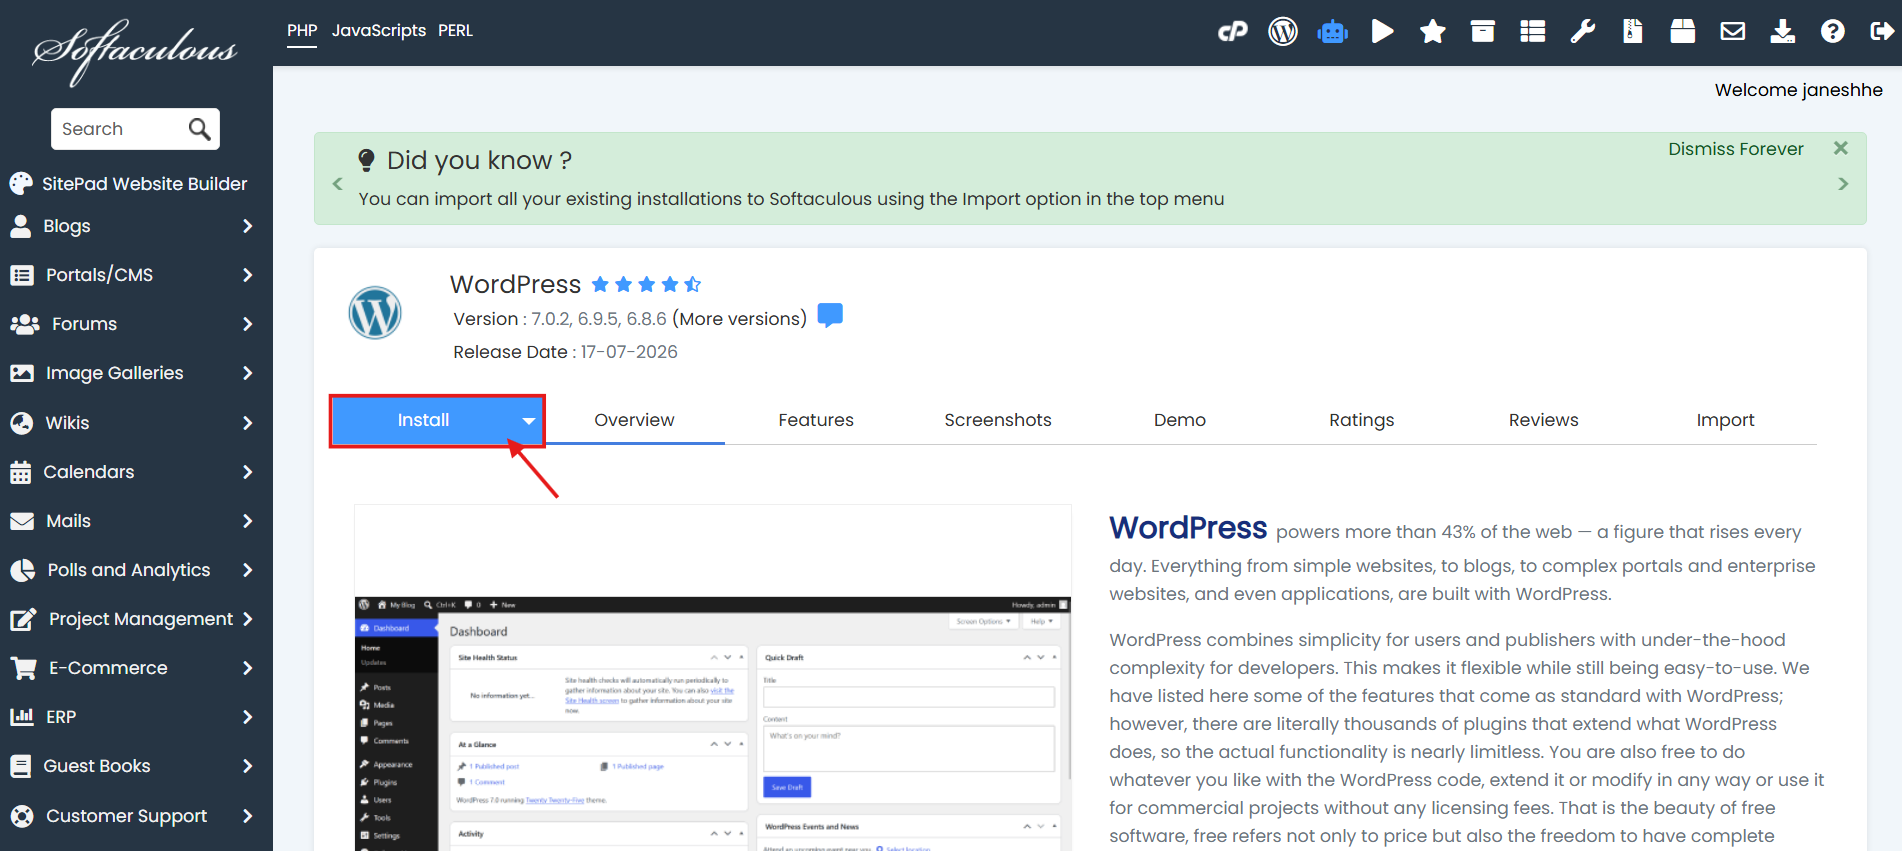Click the logout icon in toolbar
The width and height of the screenshot is (1902, 851).
click(x=1881, y=32)
